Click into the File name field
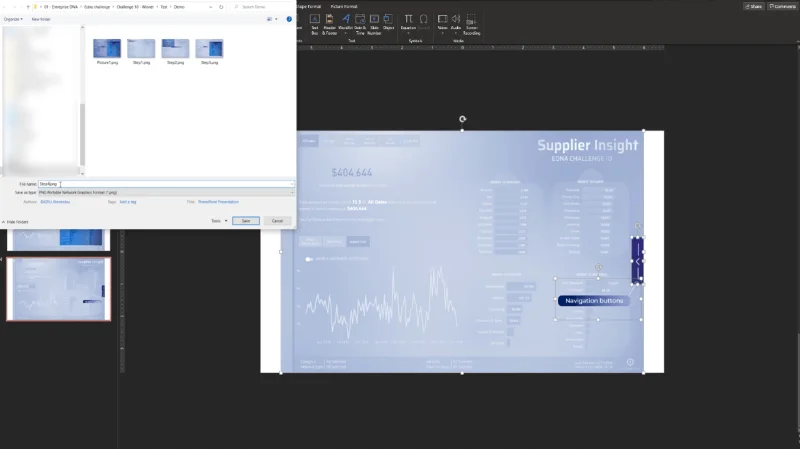The height and width of the screenshot is (449, 800). (x=166, y=184)
